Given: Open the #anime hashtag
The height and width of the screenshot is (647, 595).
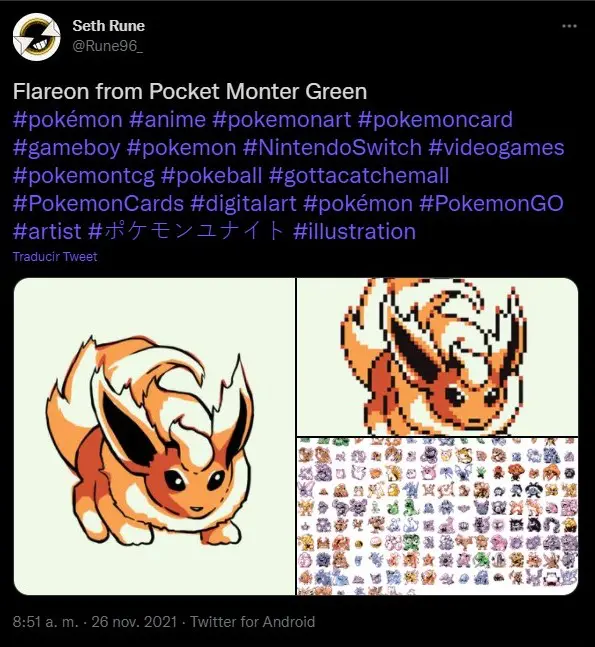Looking at the screenshot, I should (167, 120).
